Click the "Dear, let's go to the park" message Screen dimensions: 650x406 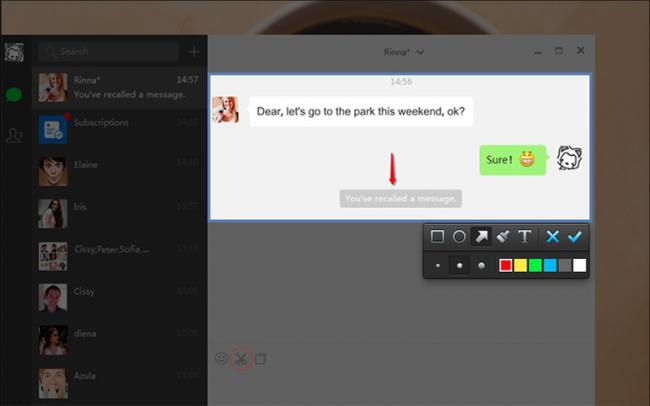361,111
